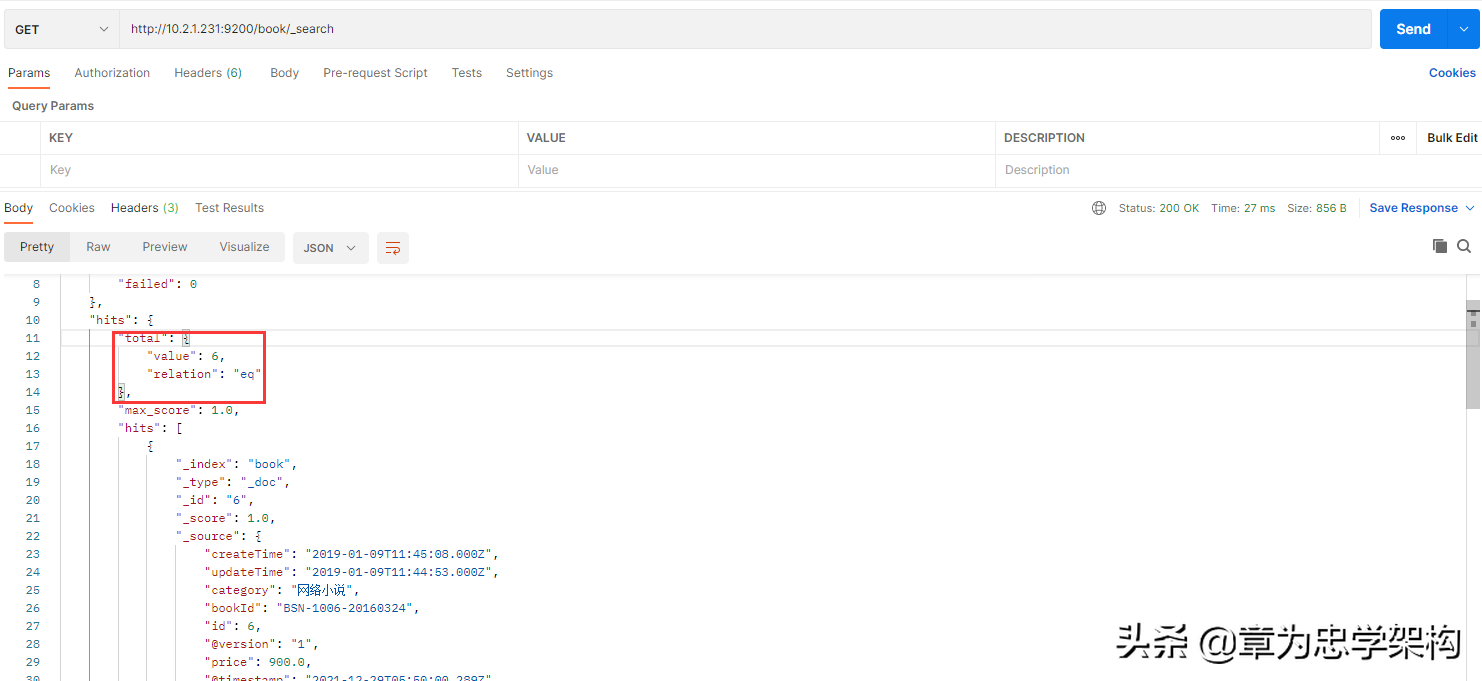Copy the response with the copy icon

point(1440,246)
